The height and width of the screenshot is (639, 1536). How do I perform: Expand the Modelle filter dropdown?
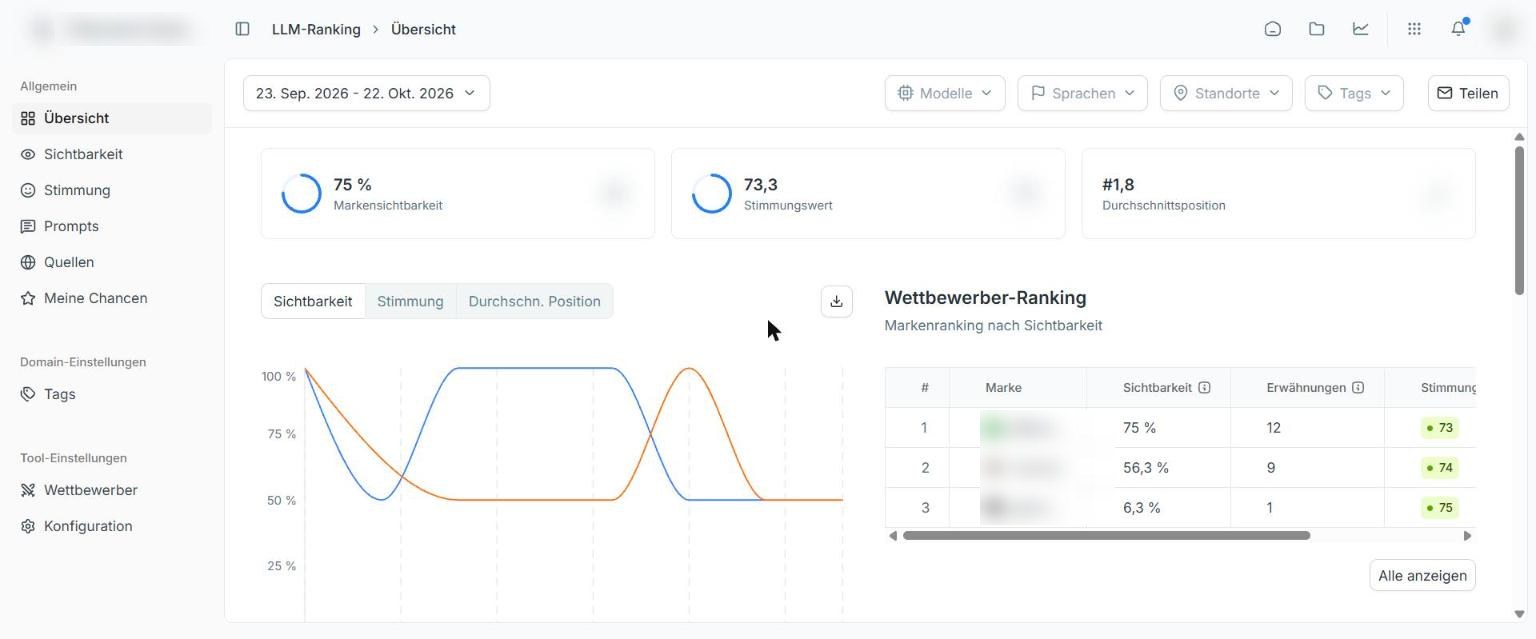tap(945, 93)
